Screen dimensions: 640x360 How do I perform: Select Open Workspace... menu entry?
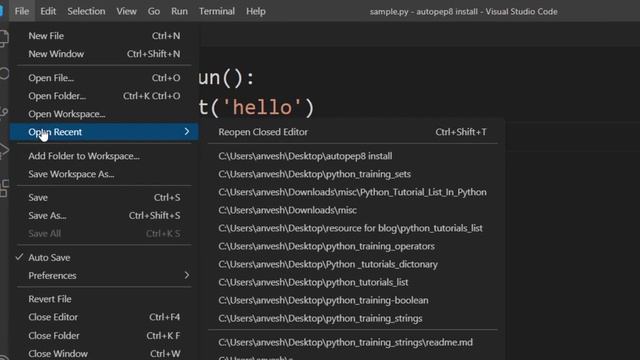(x=104, y=114)
